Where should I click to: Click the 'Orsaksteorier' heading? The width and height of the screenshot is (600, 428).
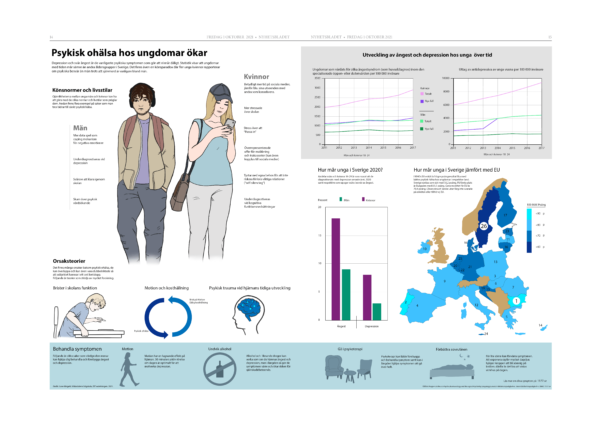pos(69,261)
